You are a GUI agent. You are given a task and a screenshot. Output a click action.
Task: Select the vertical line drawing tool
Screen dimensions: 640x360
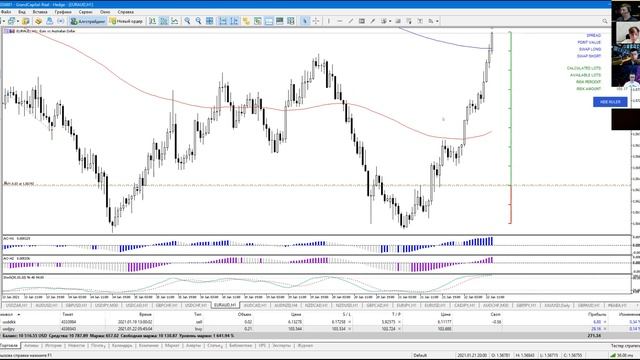329,21
